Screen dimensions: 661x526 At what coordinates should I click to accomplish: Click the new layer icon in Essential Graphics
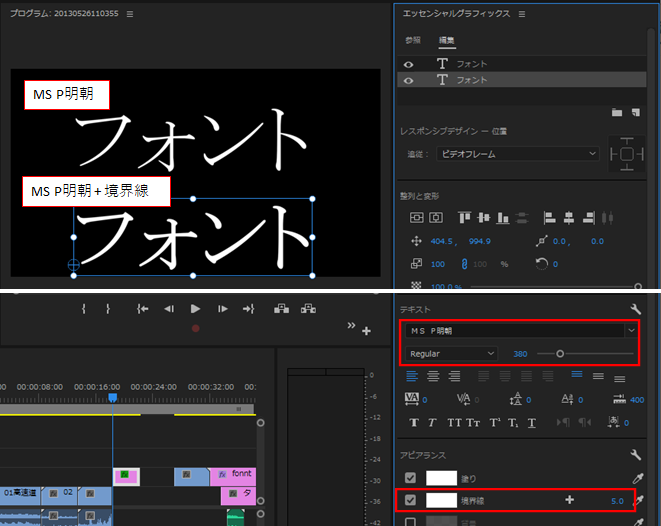click(636, 112)
